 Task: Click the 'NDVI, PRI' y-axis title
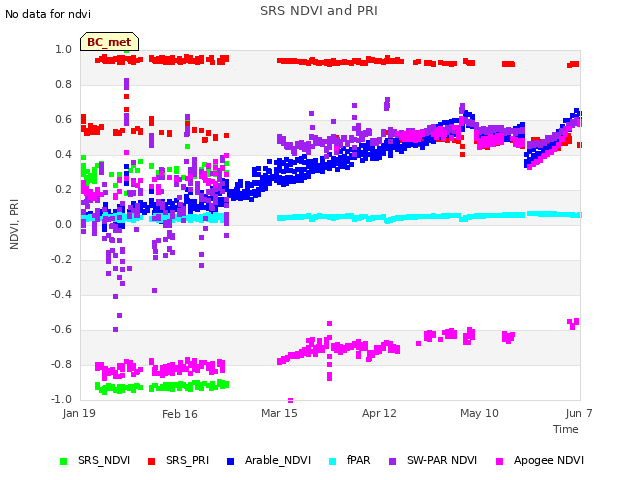click(14, 224)
